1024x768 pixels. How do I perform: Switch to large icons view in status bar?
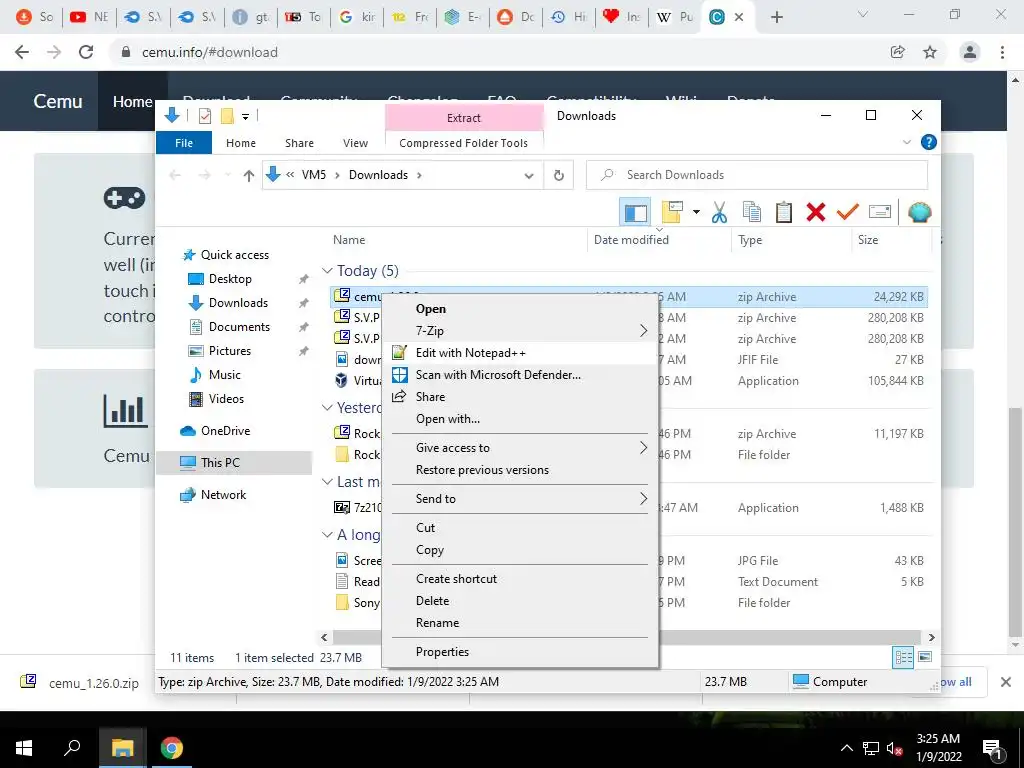[925, 657]
